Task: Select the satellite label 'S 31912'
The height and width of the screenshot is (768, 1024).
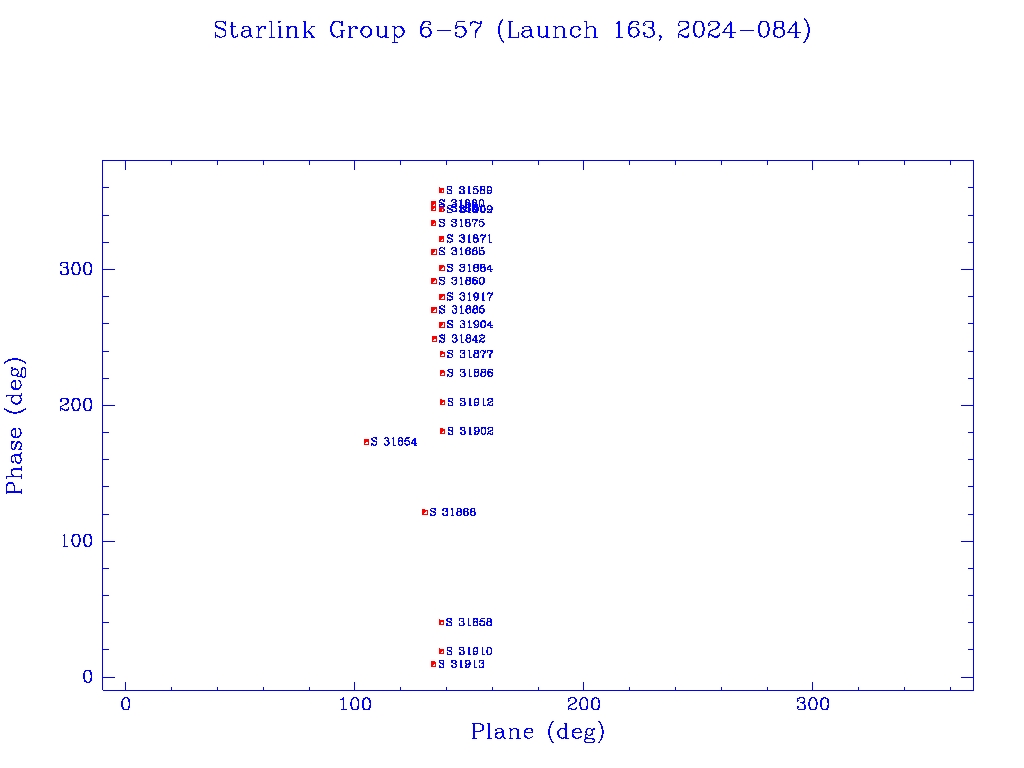Action: [x=470, y=402]
